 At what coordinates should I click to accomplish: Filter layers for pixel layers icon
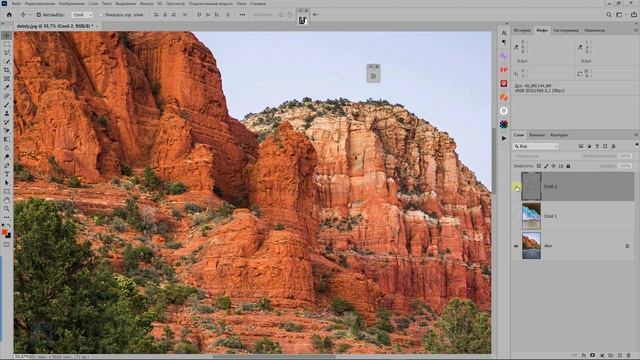coord(581,146)
